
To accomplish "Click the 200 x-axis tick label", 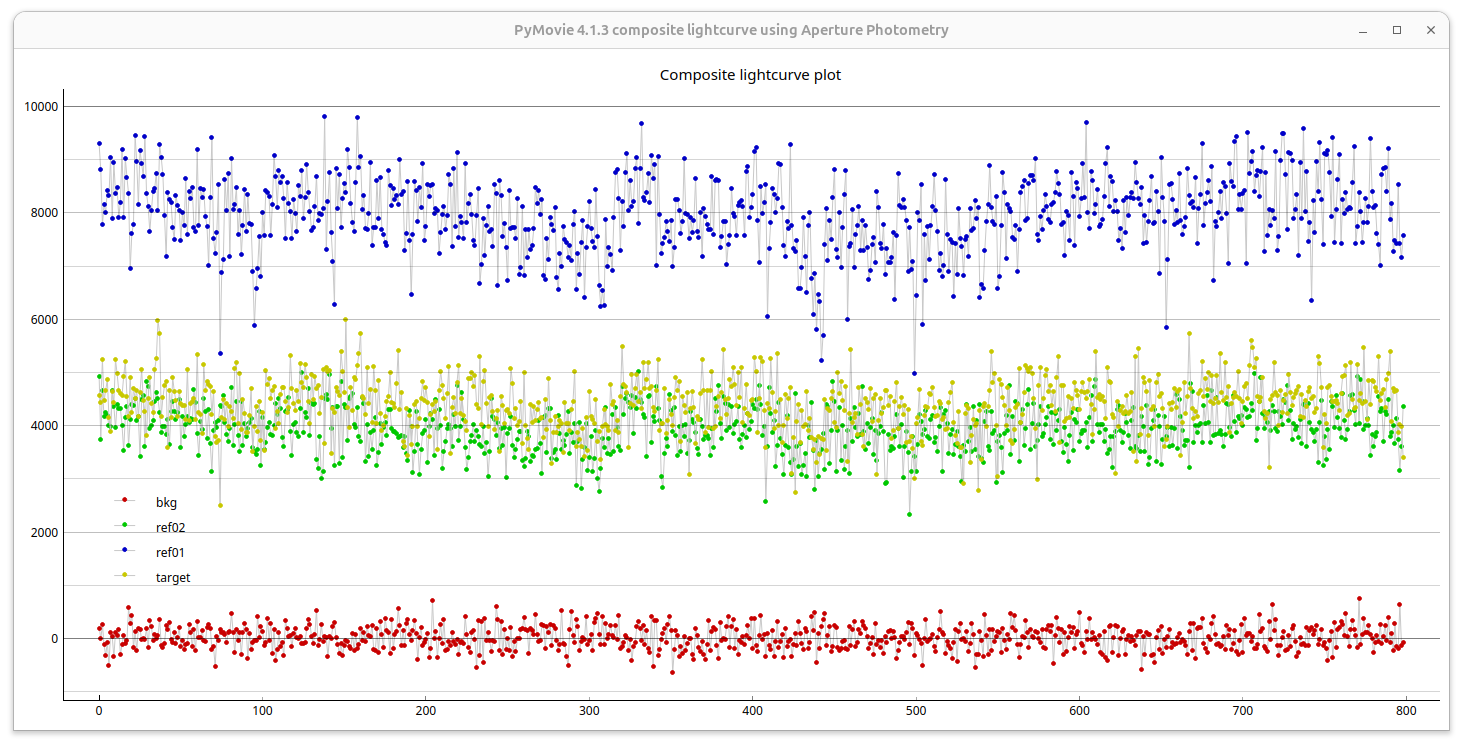I will [425, 711].
